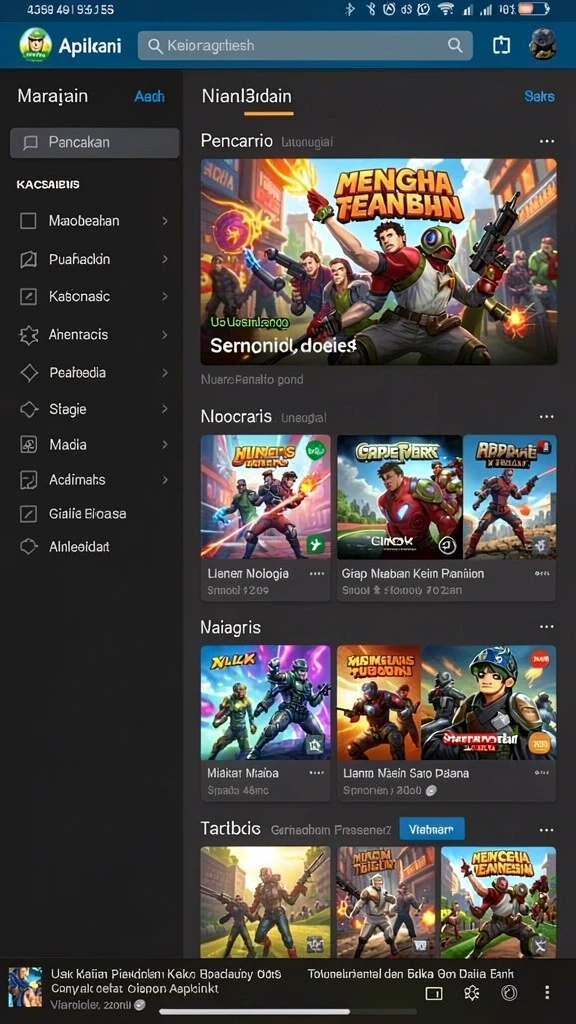Screen dimensions: 576x1024
Task: Expand the Peafoedia category chevron
Action: click(x=165, y=373)
